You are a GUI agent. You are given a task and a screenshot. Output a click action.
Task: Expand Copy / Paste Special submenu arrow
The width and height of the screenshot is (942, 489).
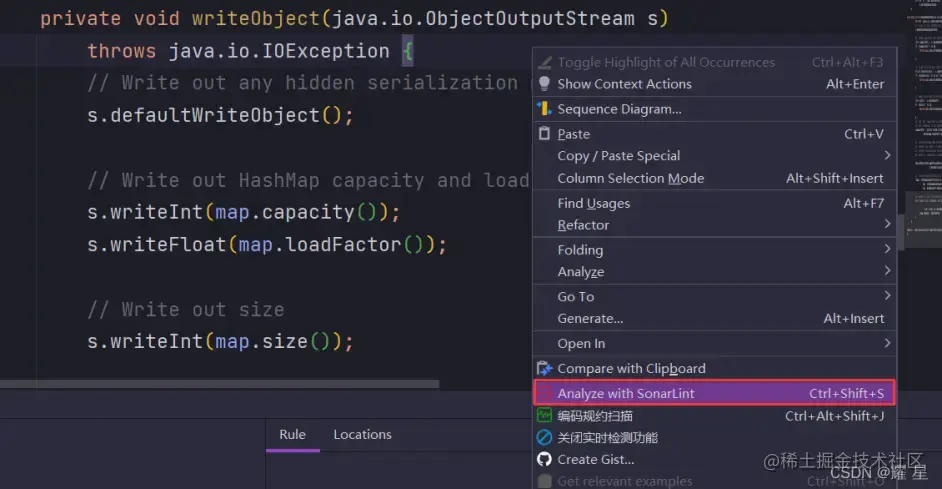pyautogui.click(x=887, y=155)
